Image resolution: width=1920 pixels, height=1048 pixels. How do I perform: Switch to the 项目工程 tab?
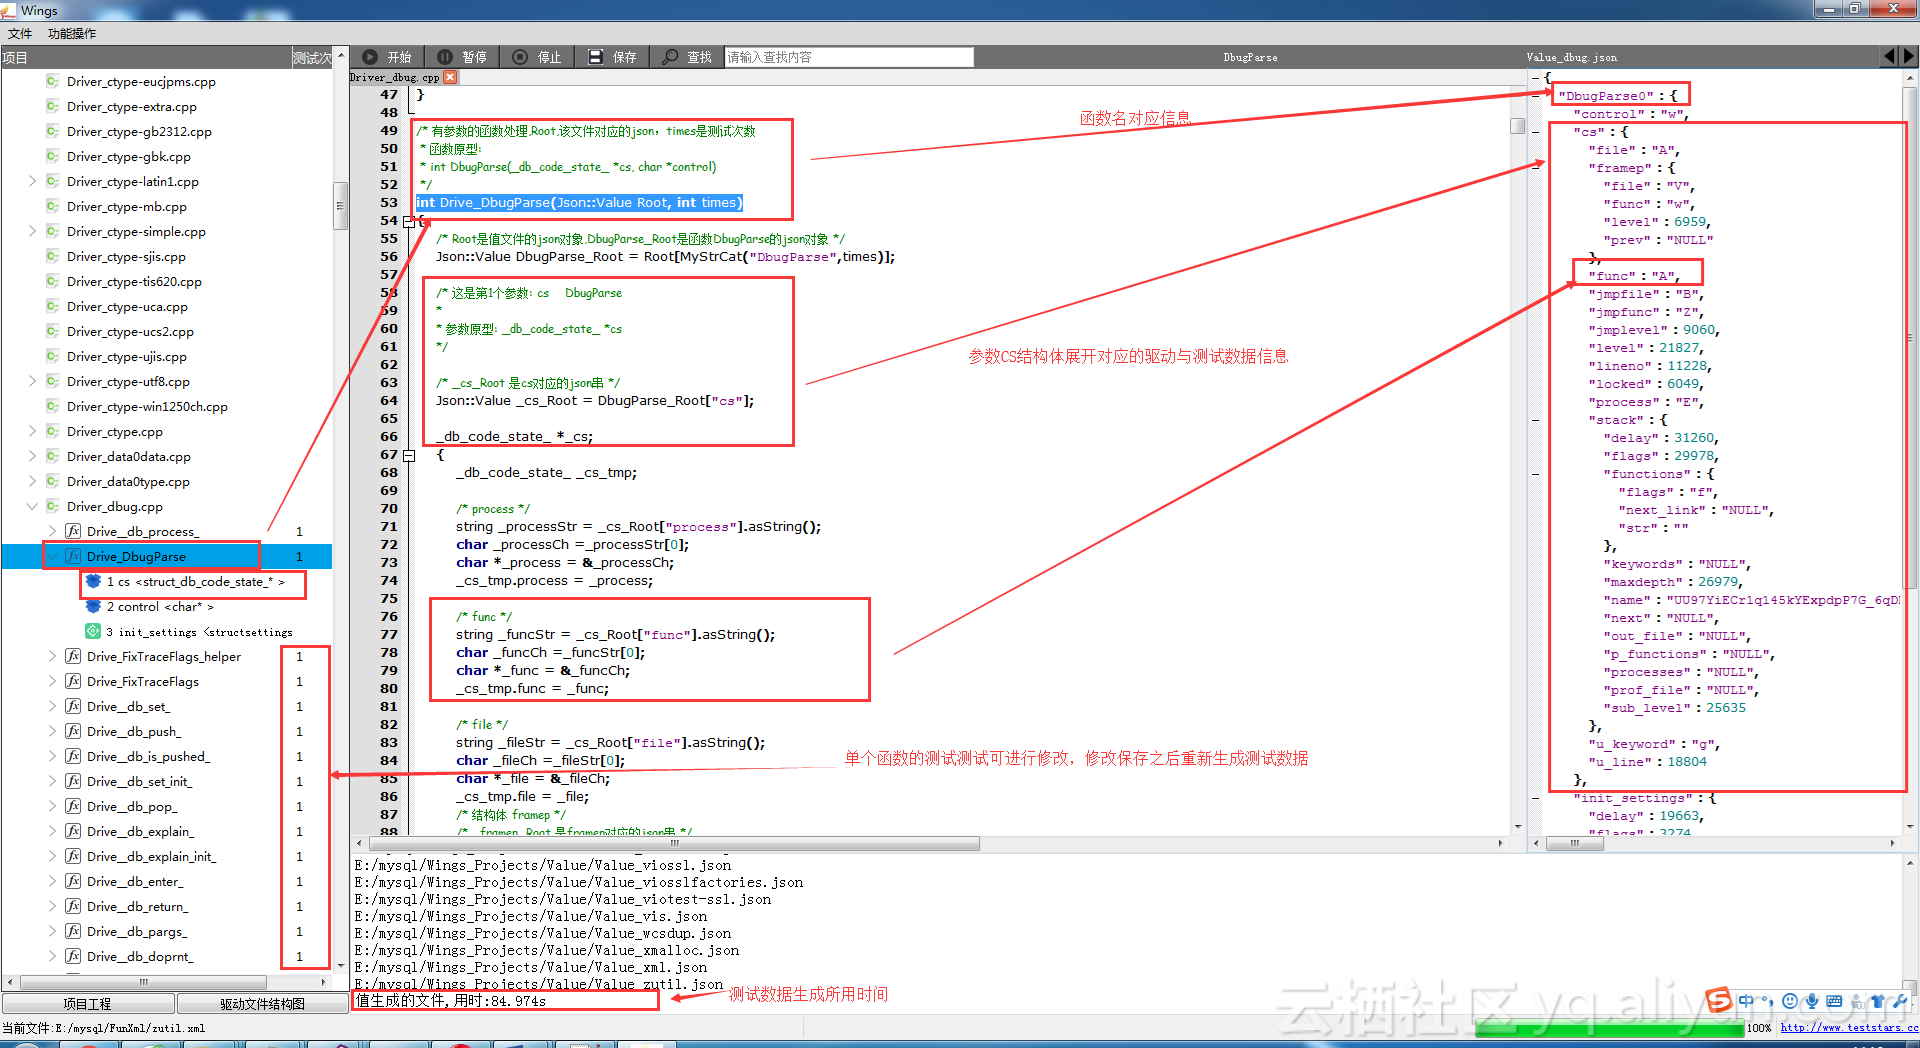coord(88,1003)
